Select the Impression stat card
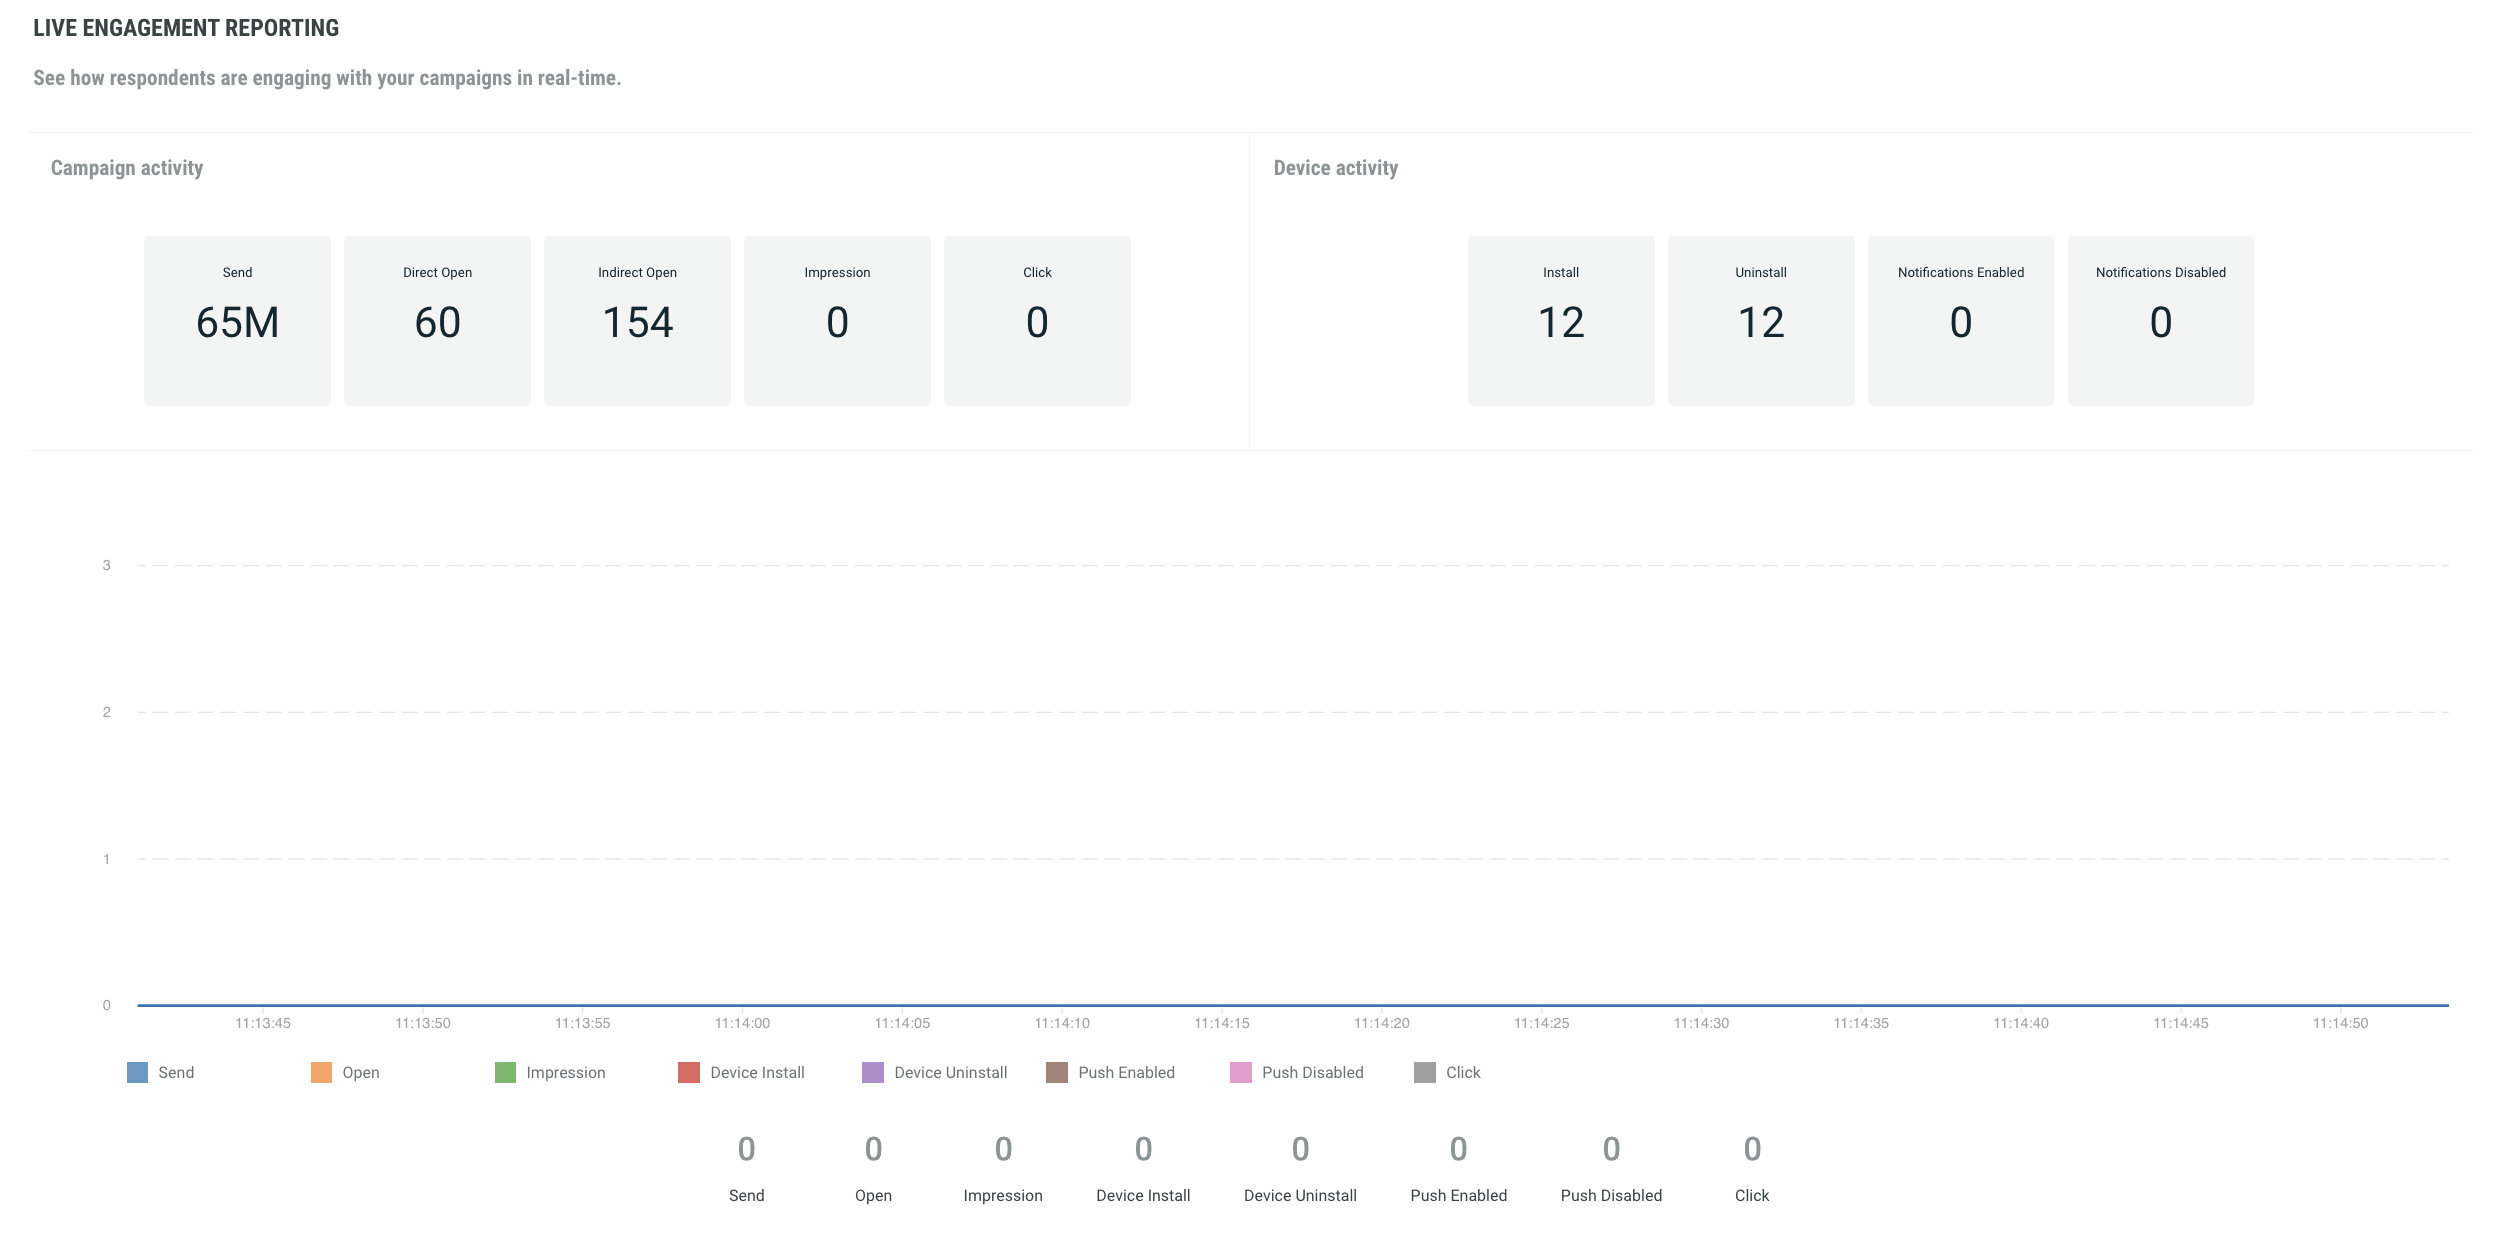 pos(837,320)
